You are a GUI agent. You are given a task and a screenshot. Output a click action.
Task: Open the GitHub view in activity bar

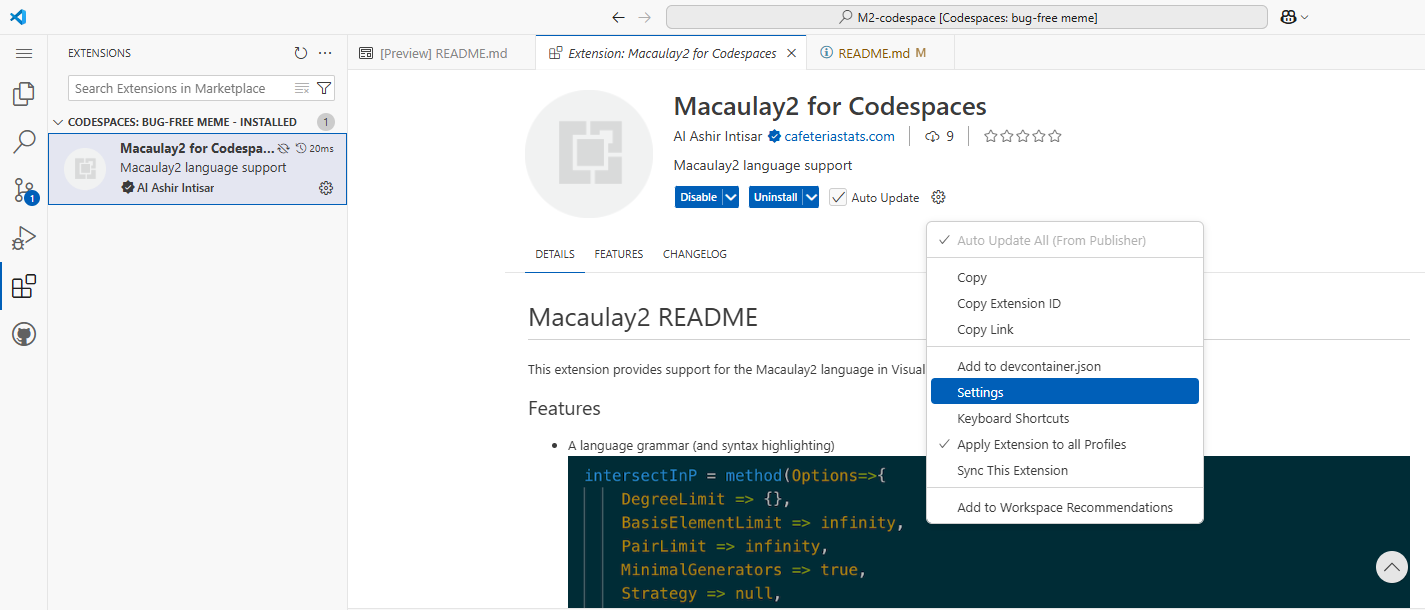point(24,334)
